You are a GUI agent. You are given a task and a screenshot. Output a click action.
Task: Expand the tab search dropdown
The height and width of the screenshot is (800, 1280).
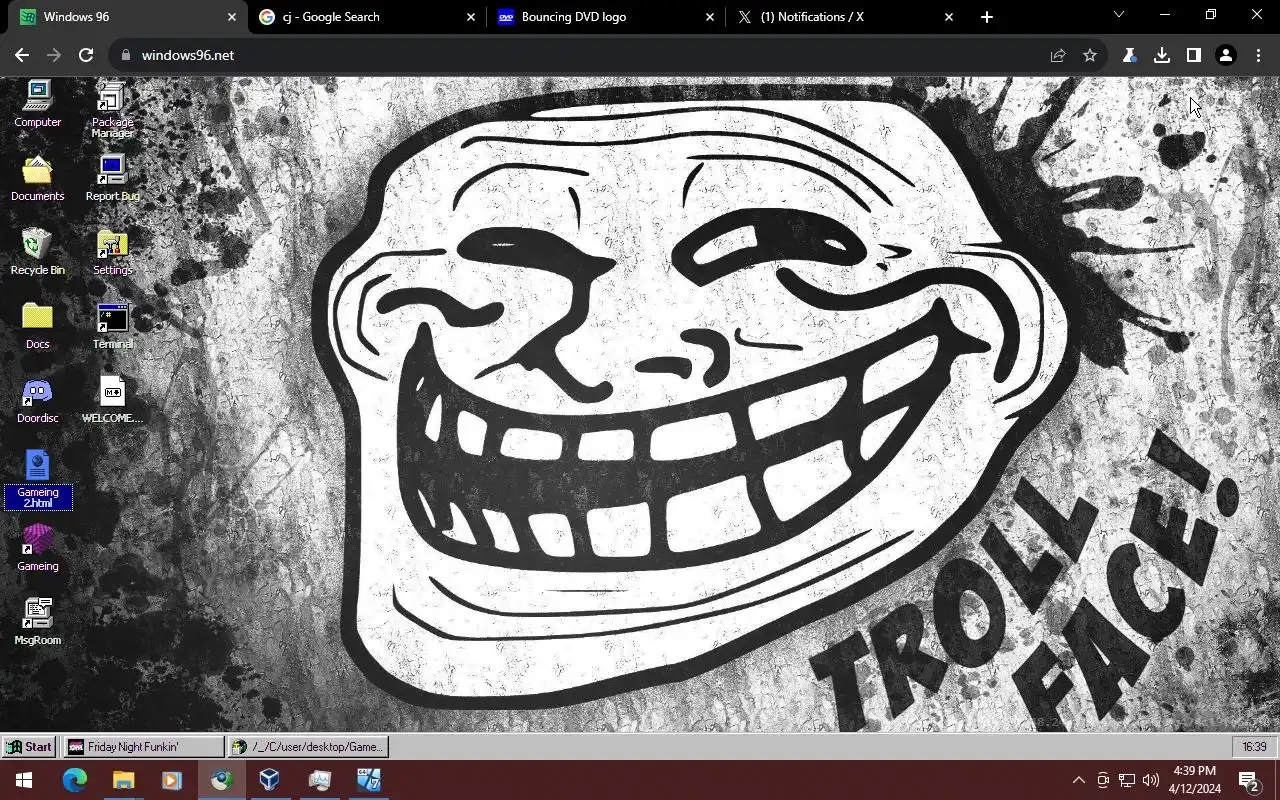point(1119,15)
